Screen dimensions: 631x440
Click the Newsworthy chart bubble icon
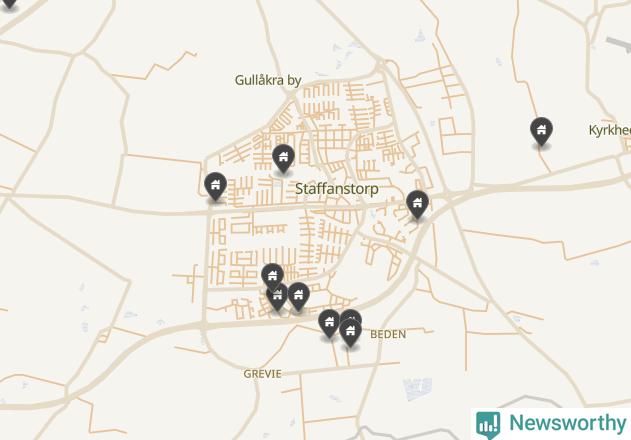[488, 425]
